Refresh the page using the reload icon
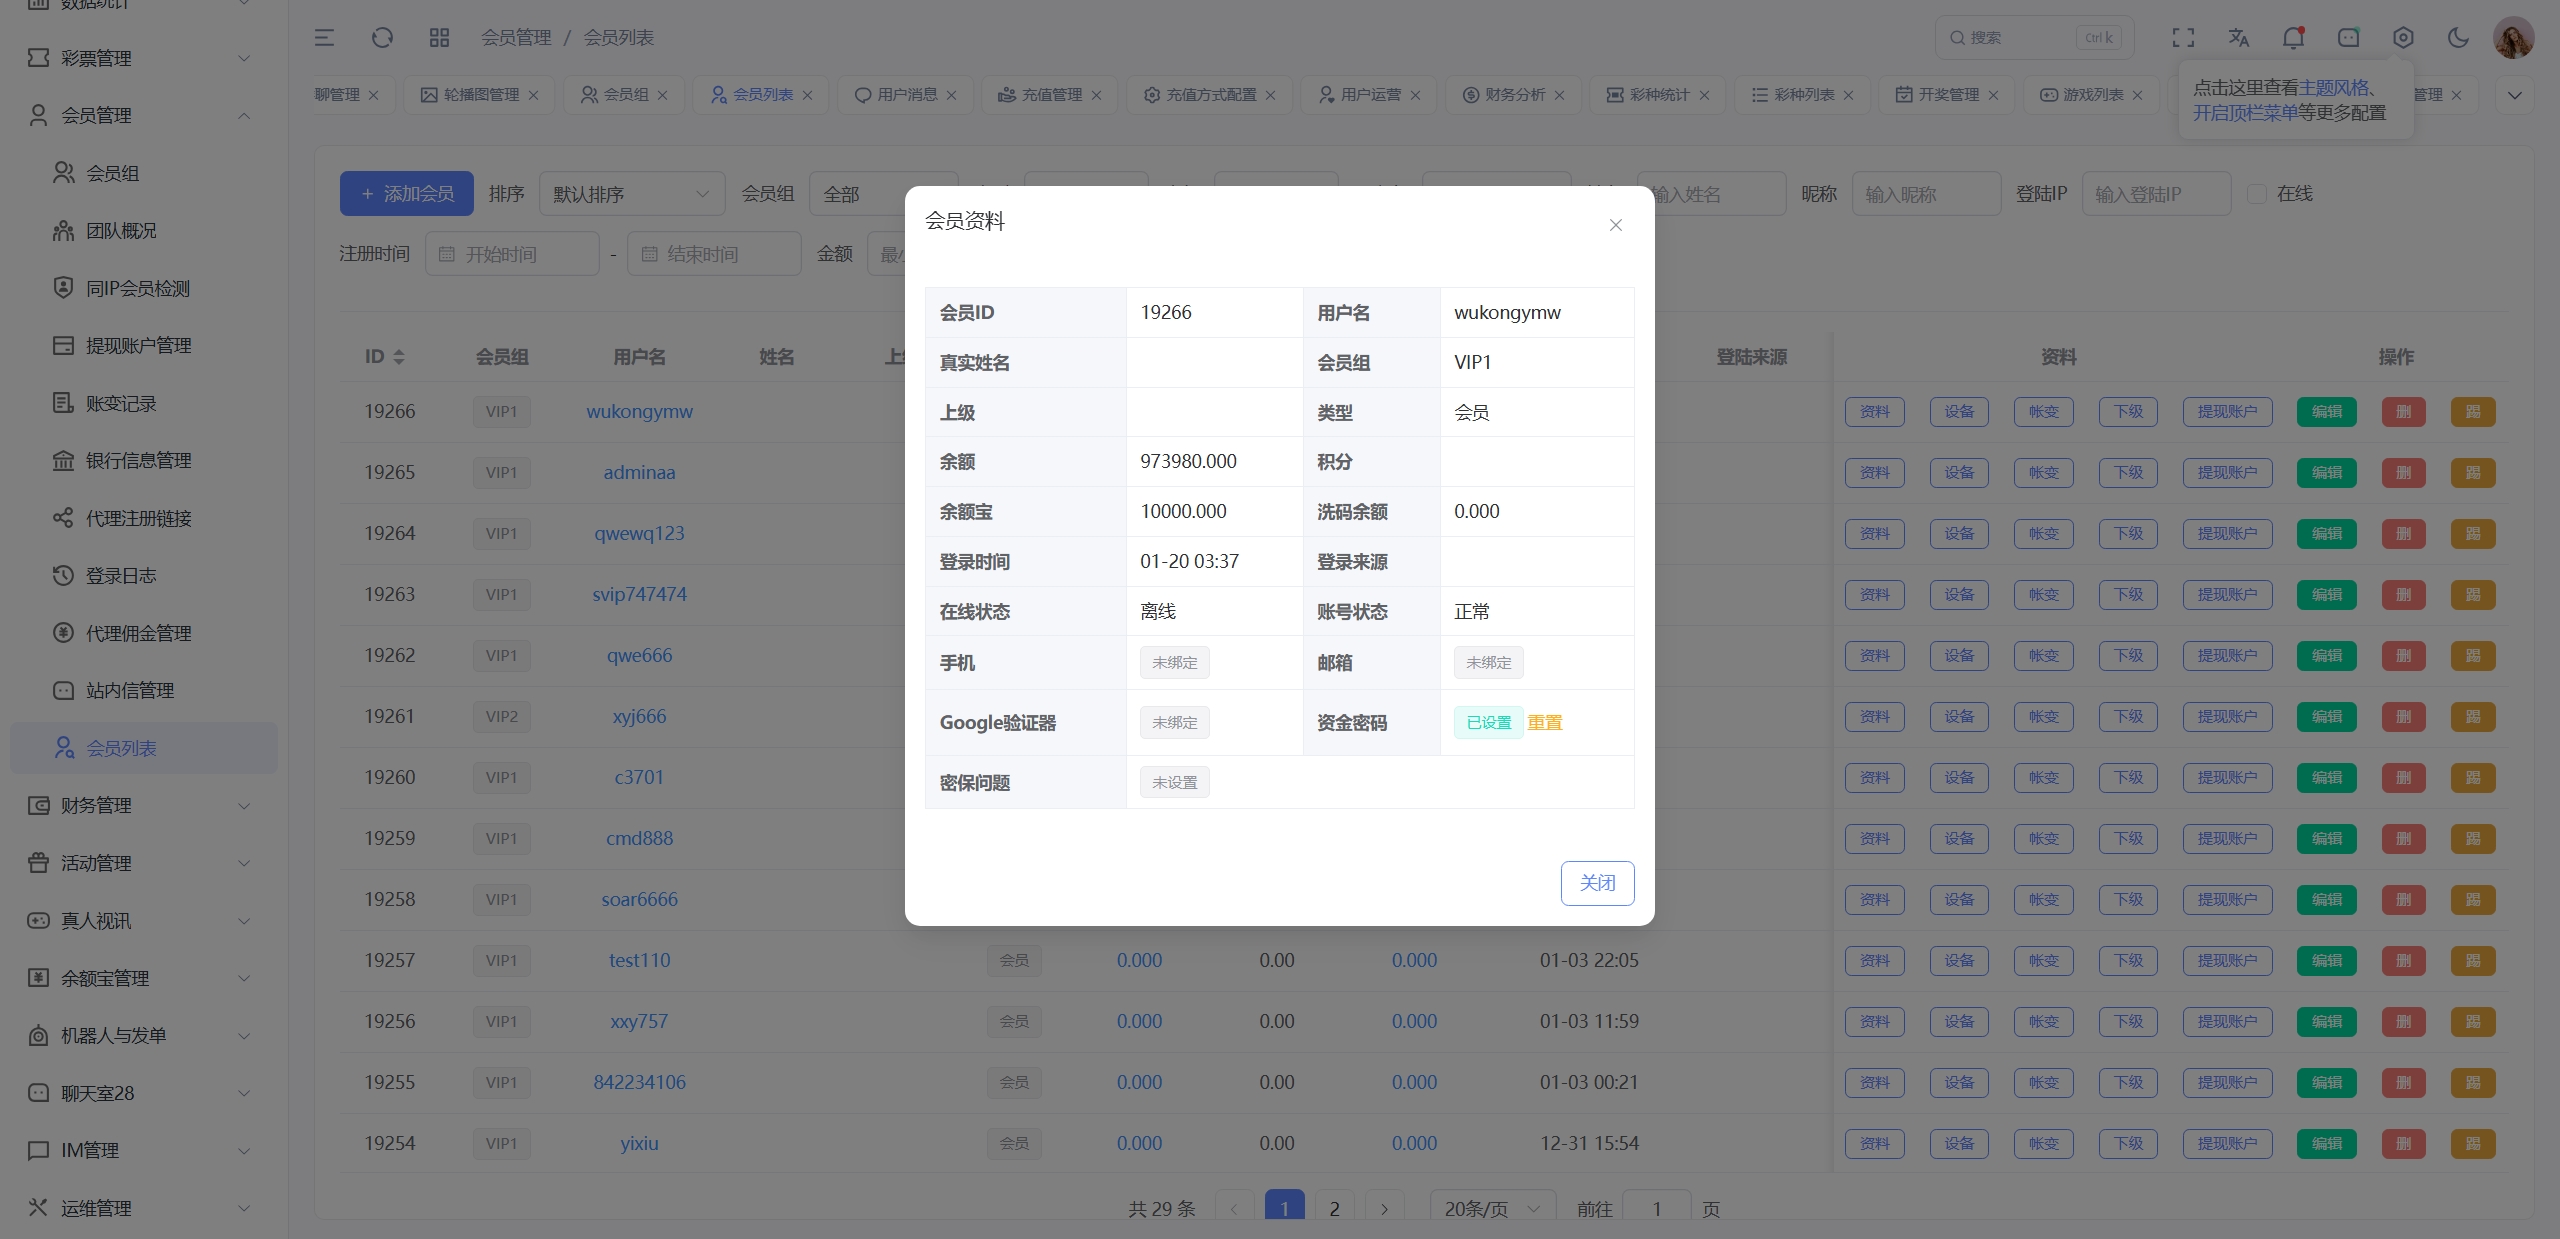The height and width of the screenshot is (1239, 2560). (x=382, y=37)
